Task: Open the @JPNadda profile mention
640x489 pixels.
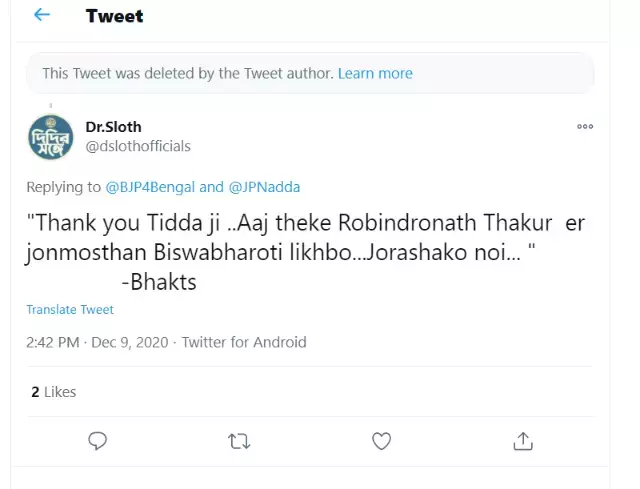Action: click(264, 187)
